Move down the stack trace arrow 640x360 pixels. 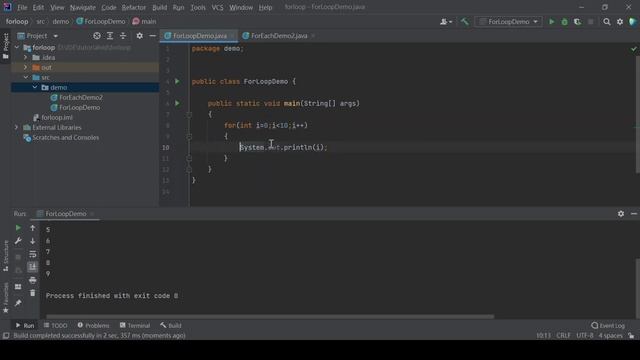33,241
